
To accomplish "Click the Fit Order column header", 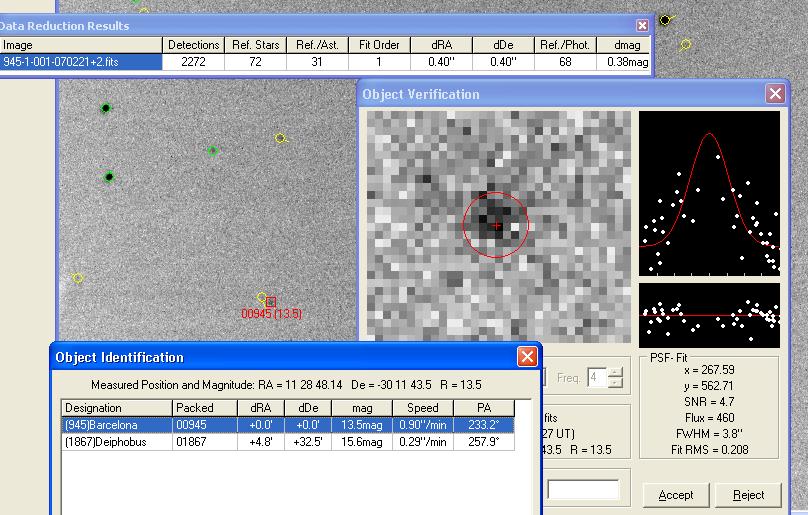I will tap(379, 45).
